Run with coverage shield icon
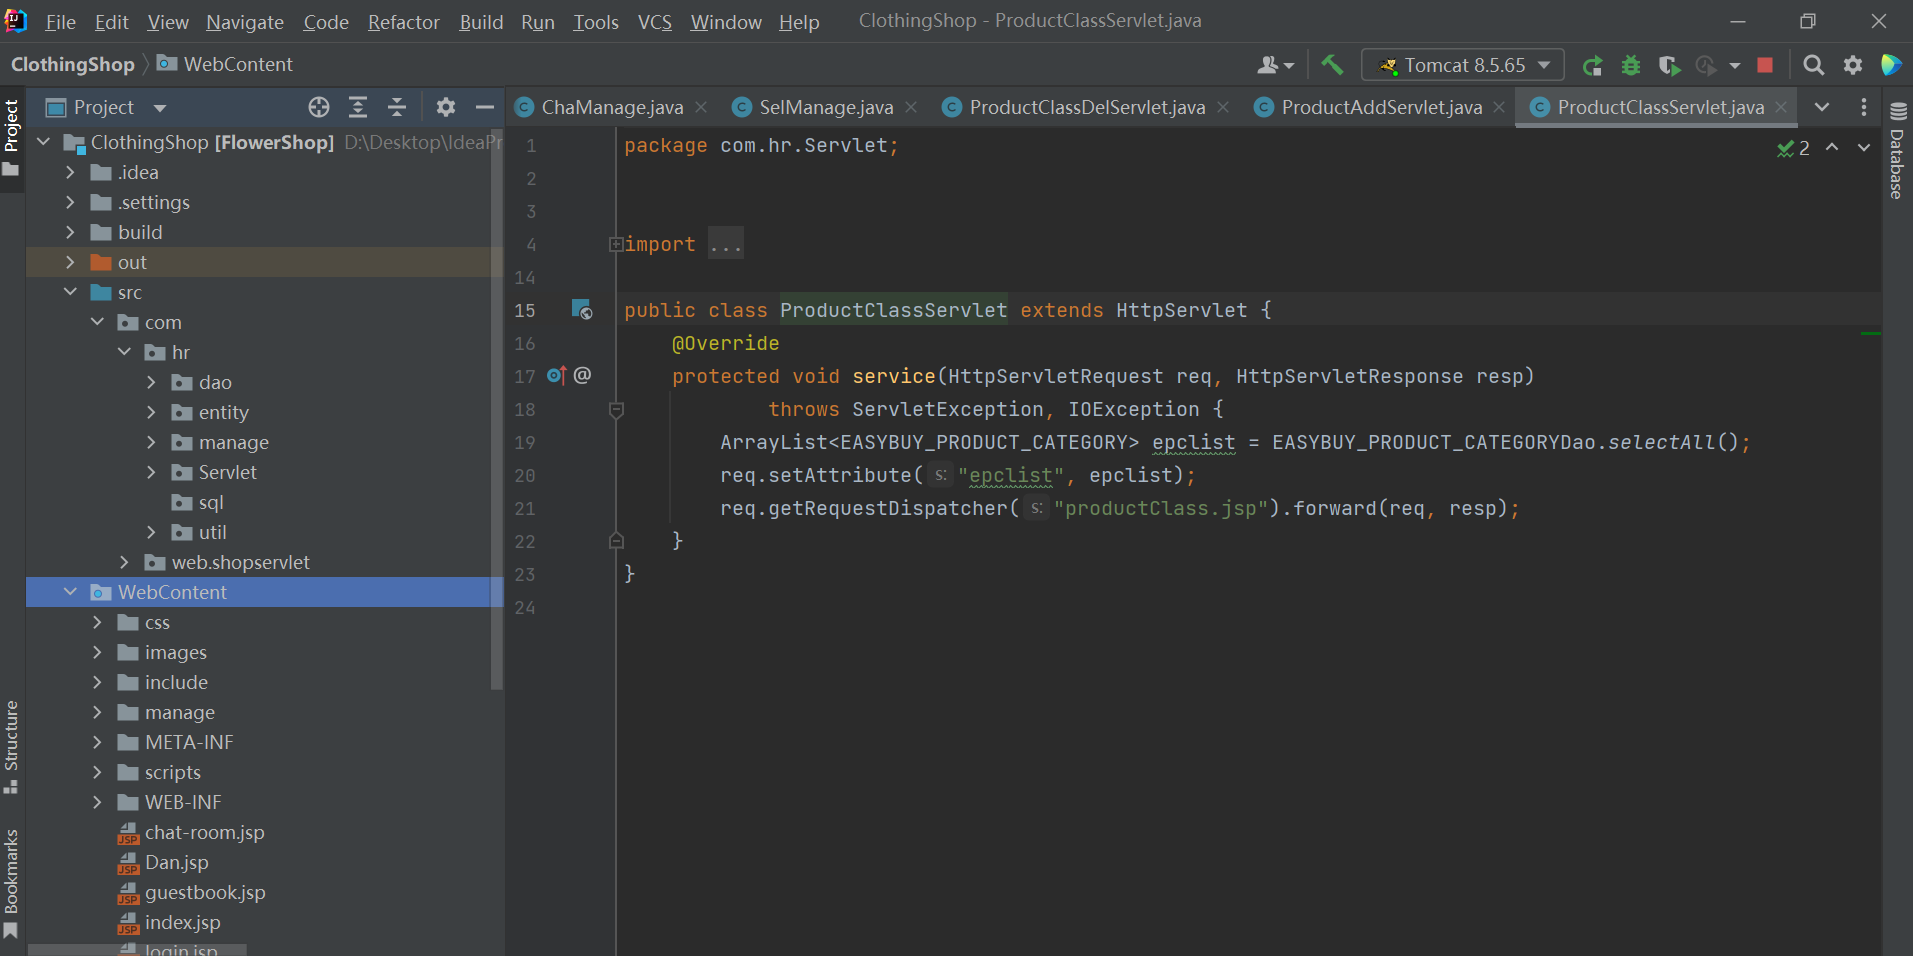1913x956 pixels. point(1669,65)
